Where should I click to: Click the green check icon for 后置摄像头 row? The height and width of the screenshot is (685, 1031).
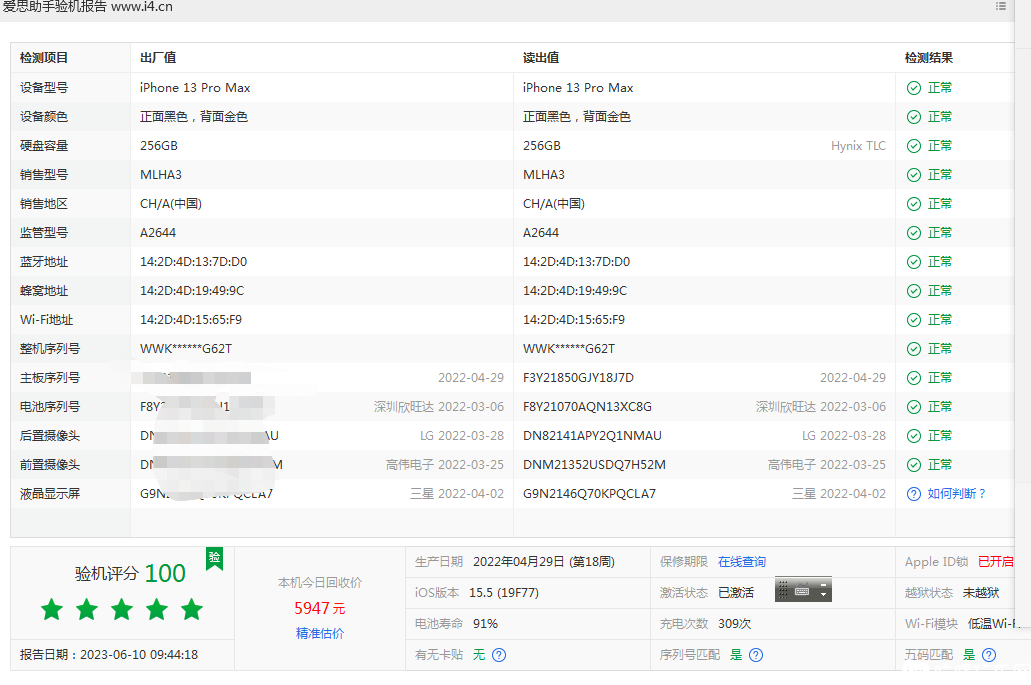point(914,436)
